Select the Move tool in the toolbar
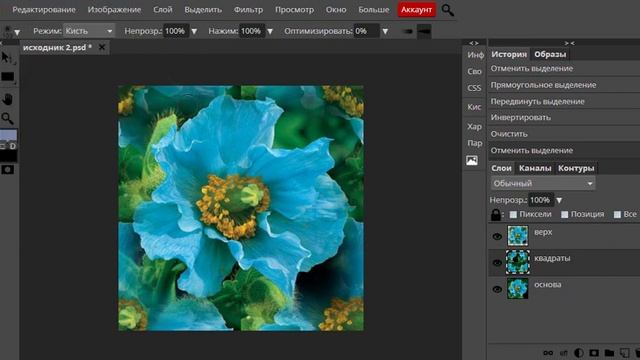Screen dimensions: 640x360 [7, 58]
